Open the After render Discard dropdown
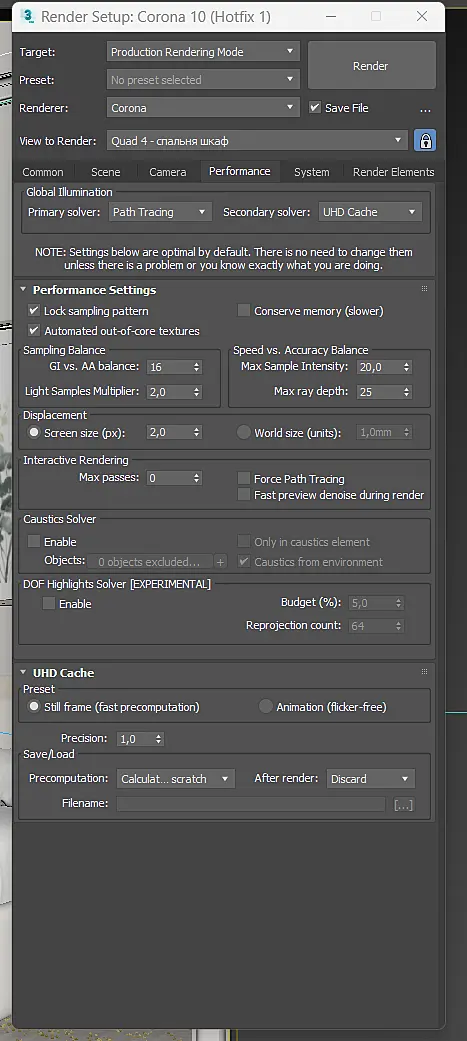This screenshot has height=1041, width=467. (x=371, y=779)
